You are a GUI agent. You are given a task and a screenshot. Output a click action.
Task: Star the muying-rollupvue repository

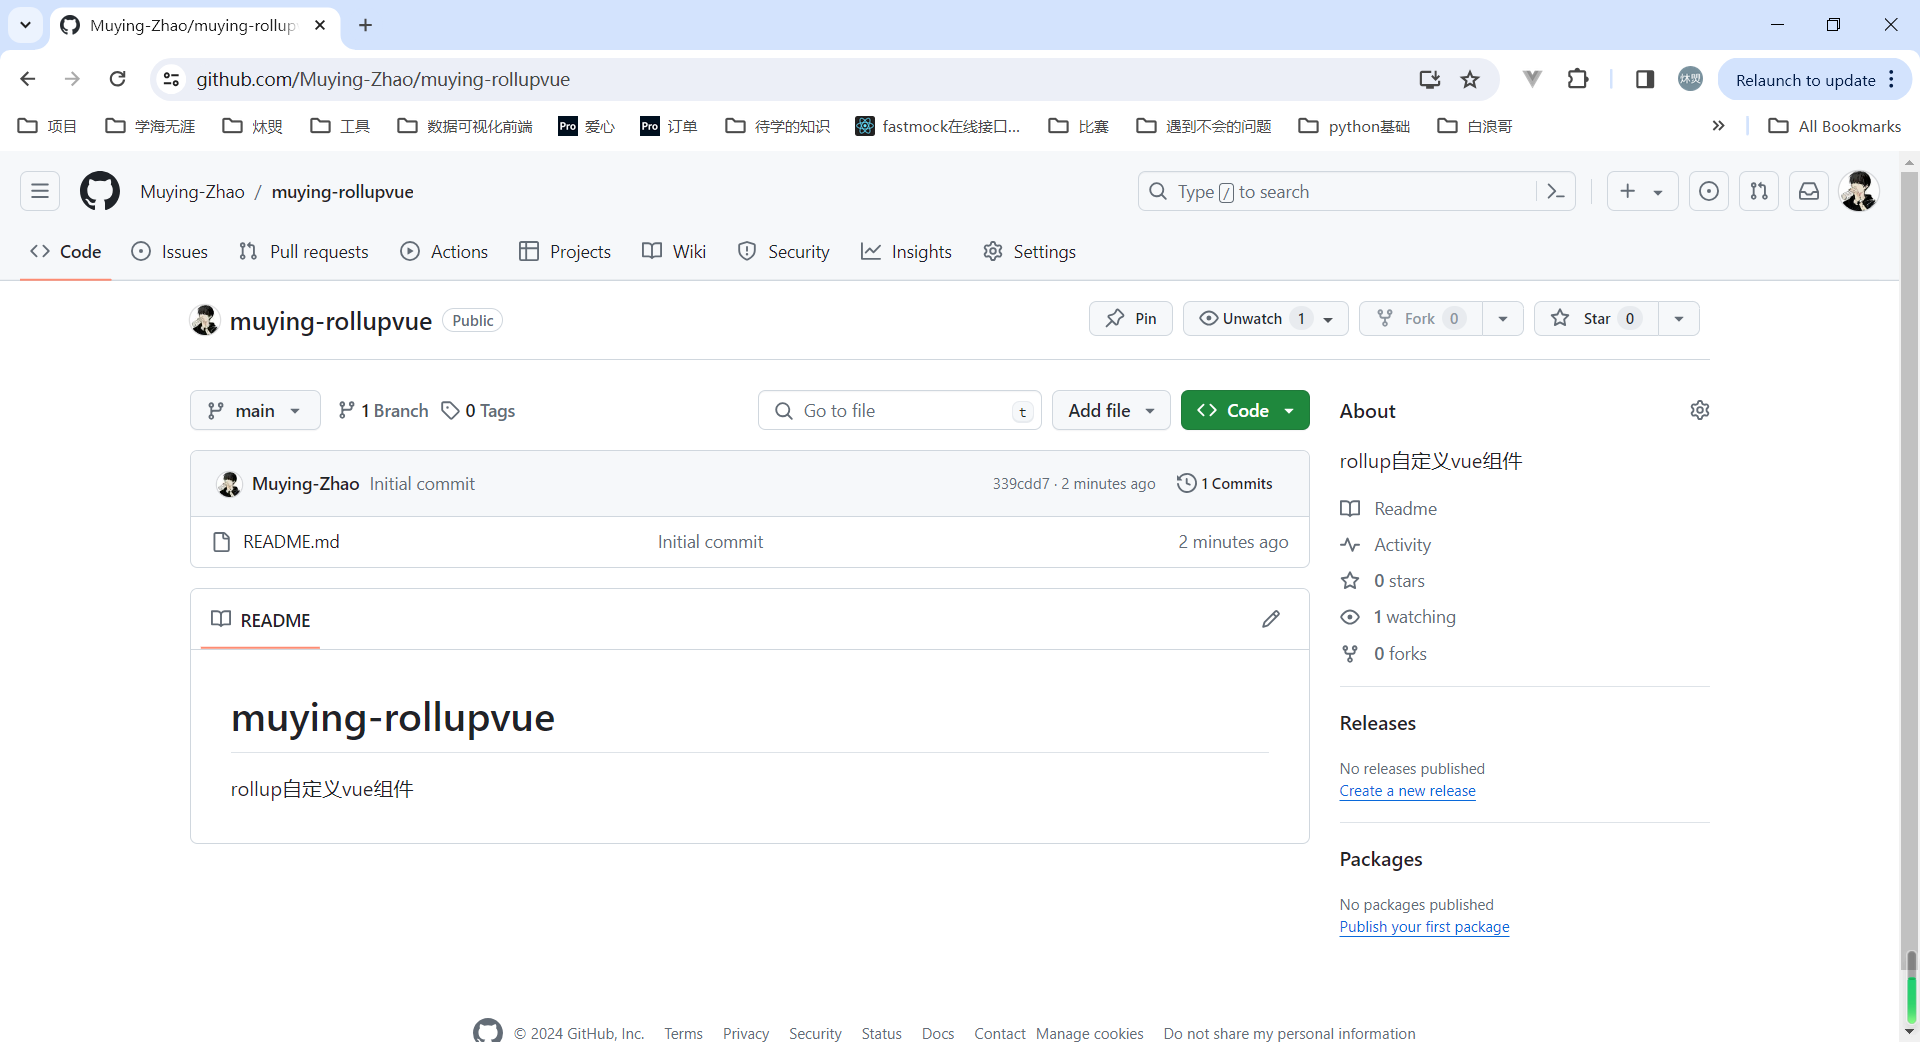[1596, 318]
